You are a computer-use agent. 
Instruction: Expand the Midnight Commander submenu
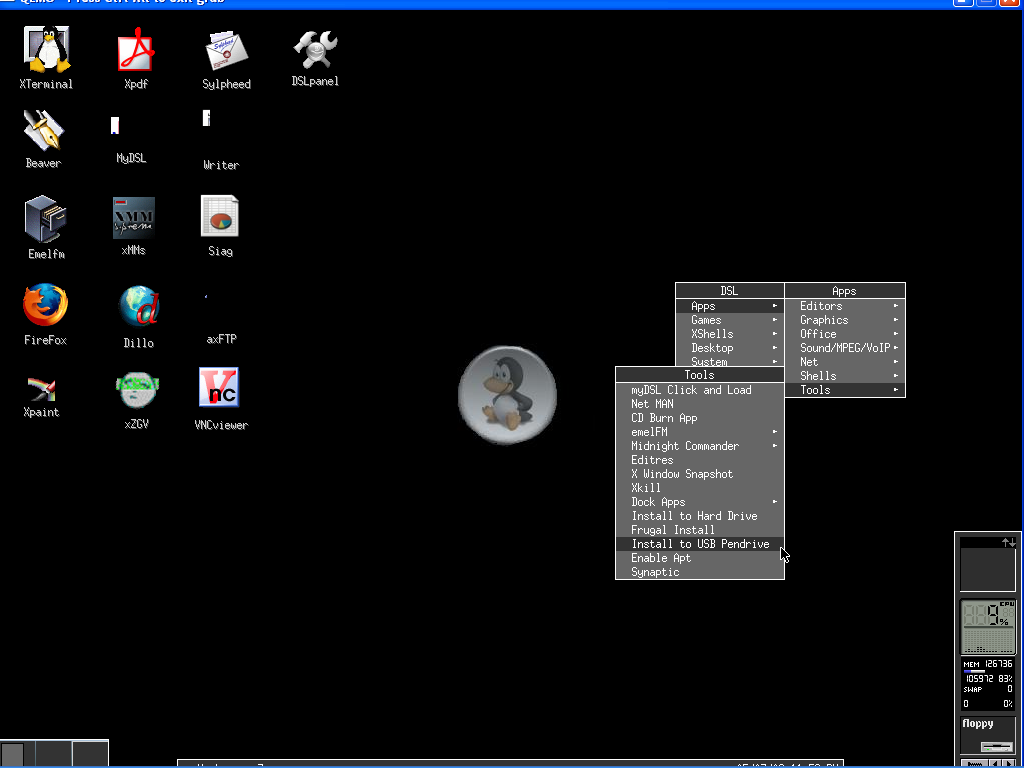(686, 445)
